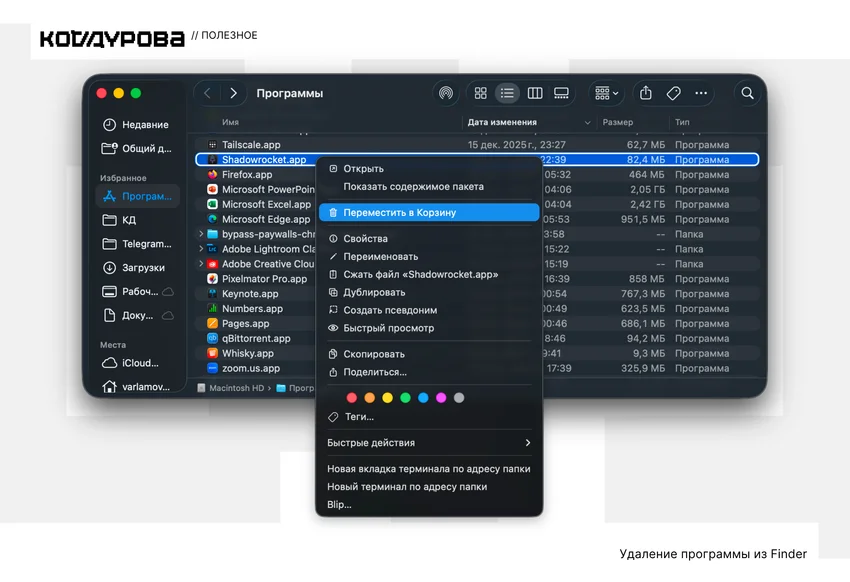Open Документы in the sidebar
This screenshot has width=850, height=582.
click(136, 315)
